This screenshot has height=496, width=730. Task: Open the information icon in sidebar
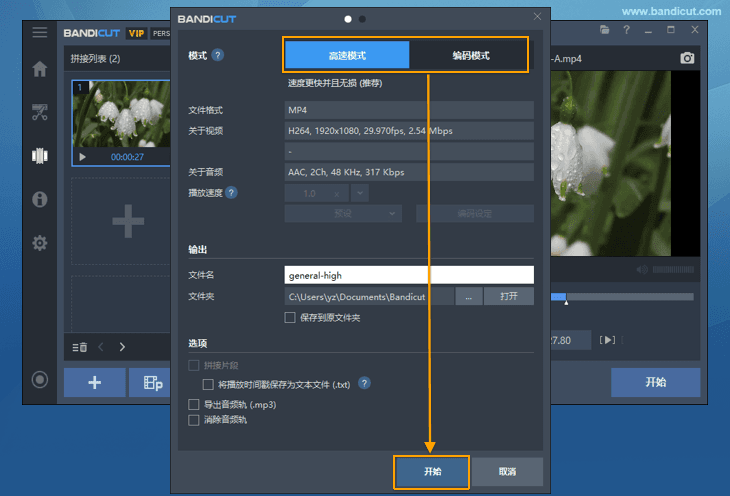(x=40, y=199)
